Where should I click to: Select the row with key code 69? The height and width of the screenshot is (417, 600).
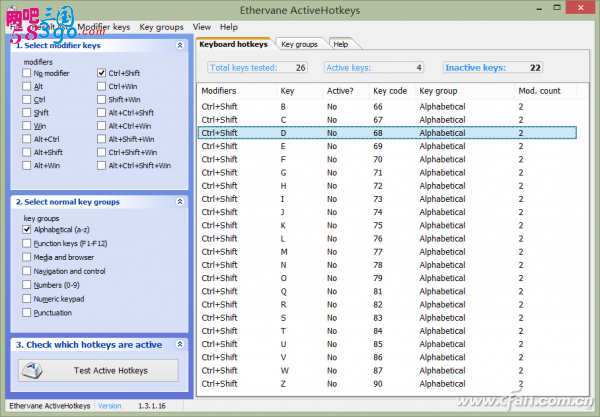click(x=387, y=146)
